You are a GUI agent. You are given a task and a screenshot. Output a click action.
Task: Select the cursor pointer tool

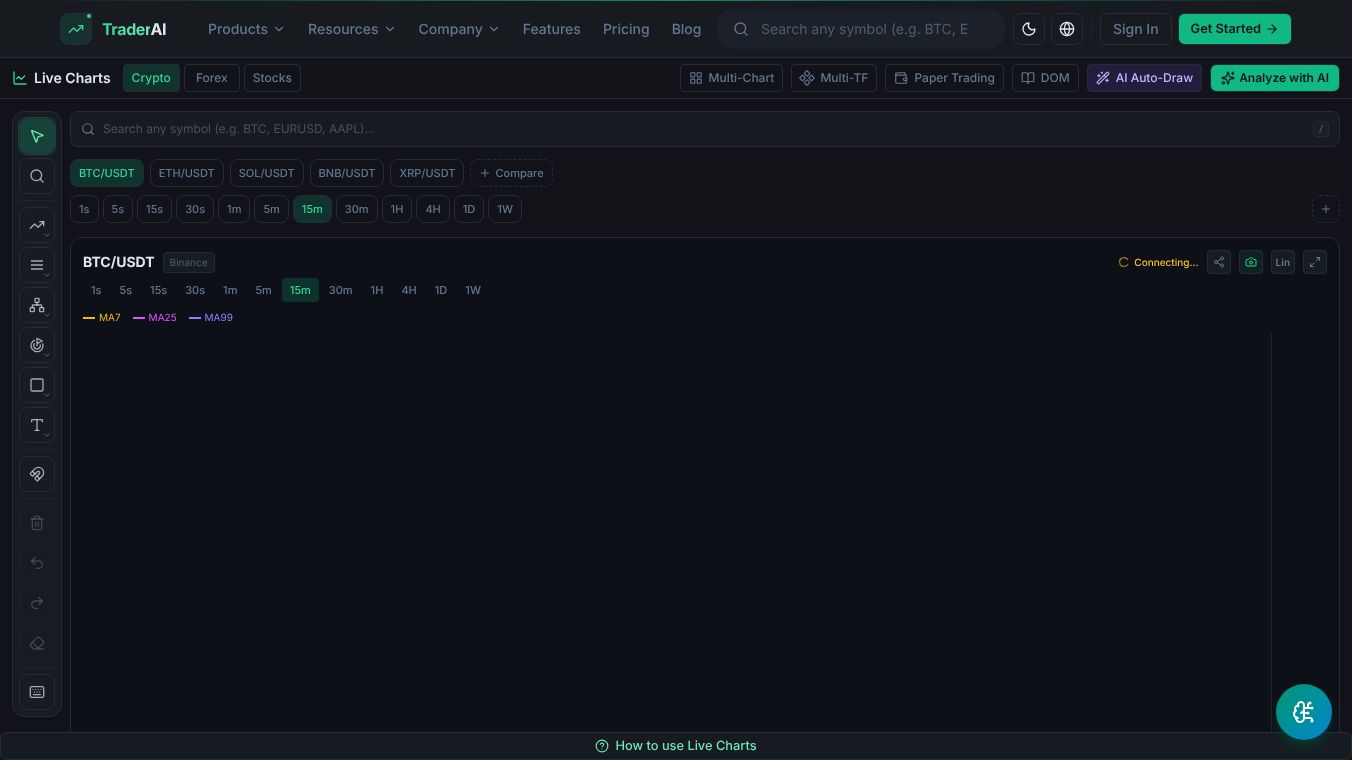[x=37, y=136]
